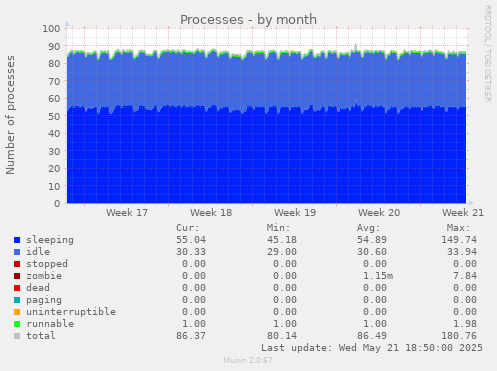Click the 'Number of processes' axis label
Viewport: 497px width, 371px height.
10,115
